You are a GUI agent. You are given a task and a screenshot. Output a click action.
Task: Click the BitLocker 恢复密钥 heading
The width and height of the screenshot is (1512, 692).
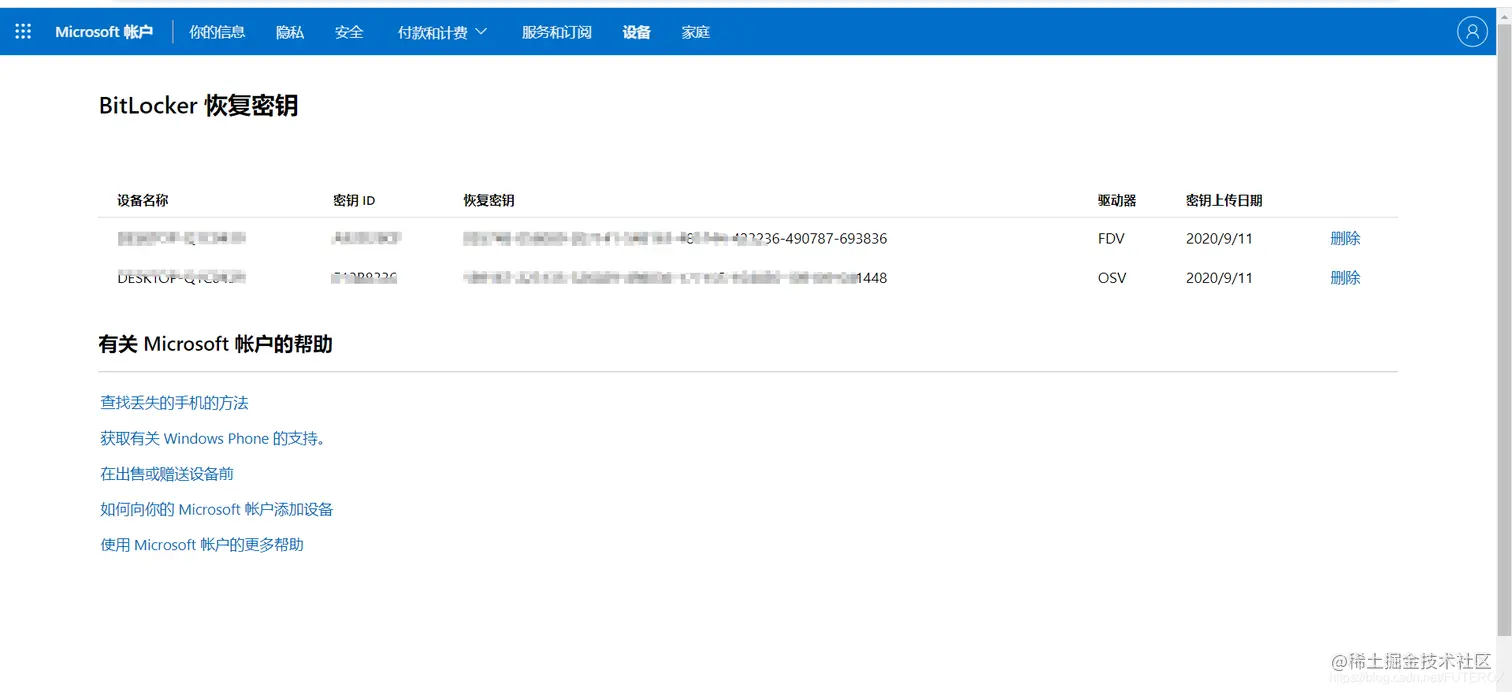point(198,106)
